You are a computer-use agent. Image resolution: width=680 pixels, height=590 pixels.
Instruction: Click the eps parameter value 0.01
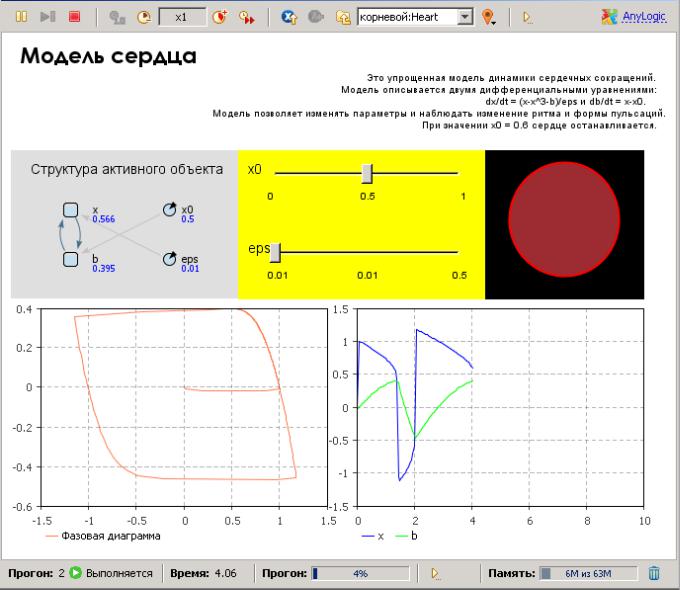(x=190, y=269)
